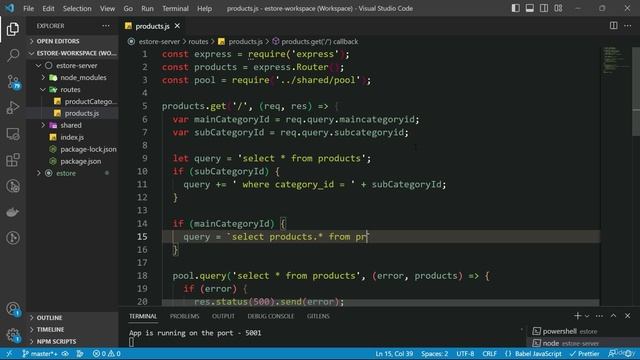Open terminal panel more actions ellipsis
Viewport: 640px width, 360px height.
(x=599, y=316)
